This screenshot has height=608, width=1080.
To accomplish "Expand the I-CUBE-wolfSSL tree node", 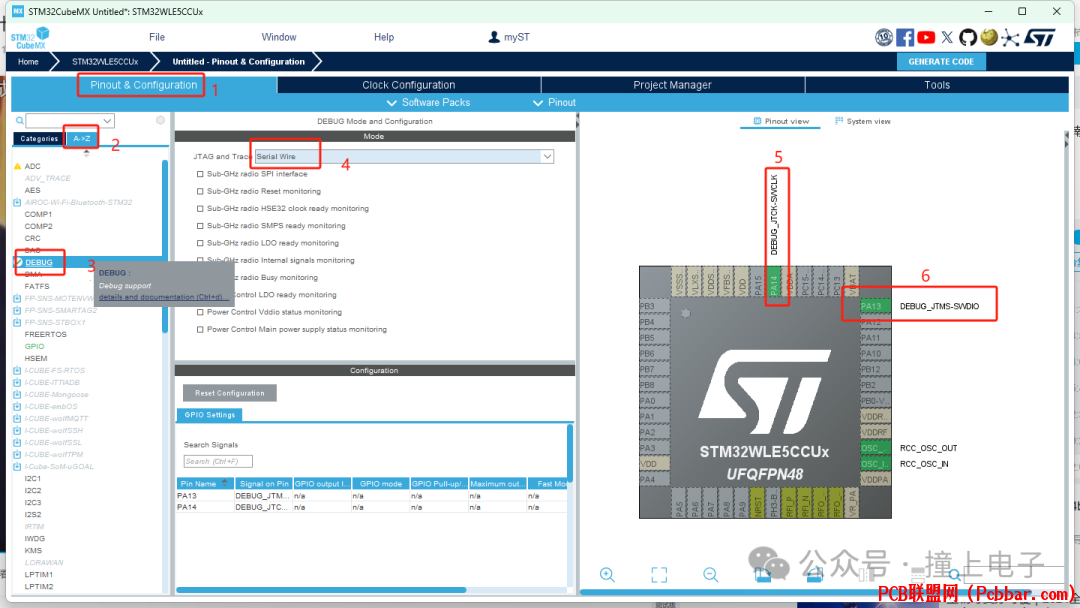I will (17, 443).
